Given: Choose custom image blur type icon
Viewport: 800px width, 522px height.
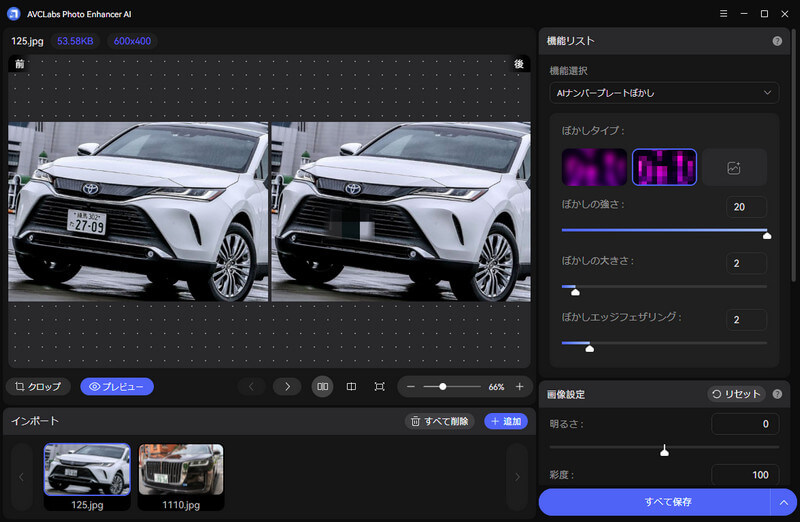Looking at the screenshot, I should [x=734, y=167].
